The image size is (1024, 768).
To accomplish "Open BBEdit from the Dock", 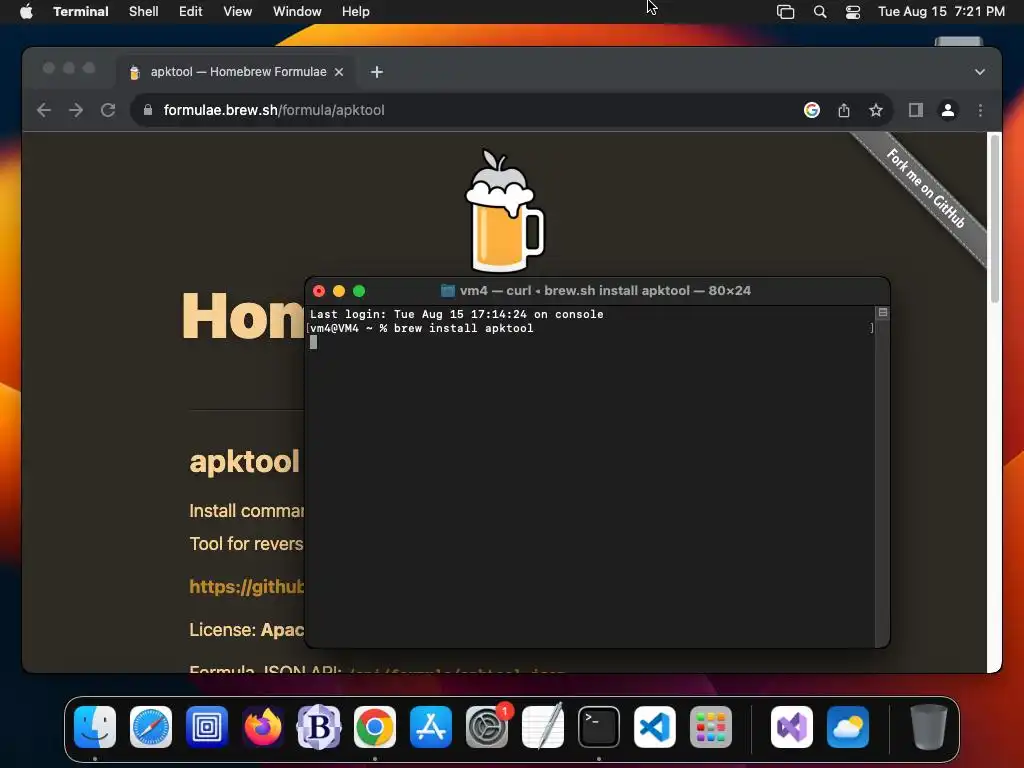I will click(x=319, y=727).
